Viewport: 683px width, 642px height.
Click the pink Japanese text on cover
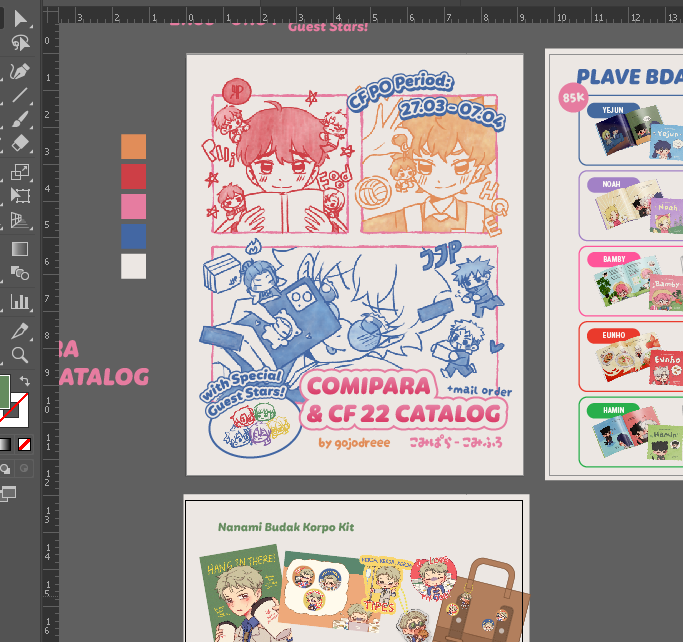[456, 443]
